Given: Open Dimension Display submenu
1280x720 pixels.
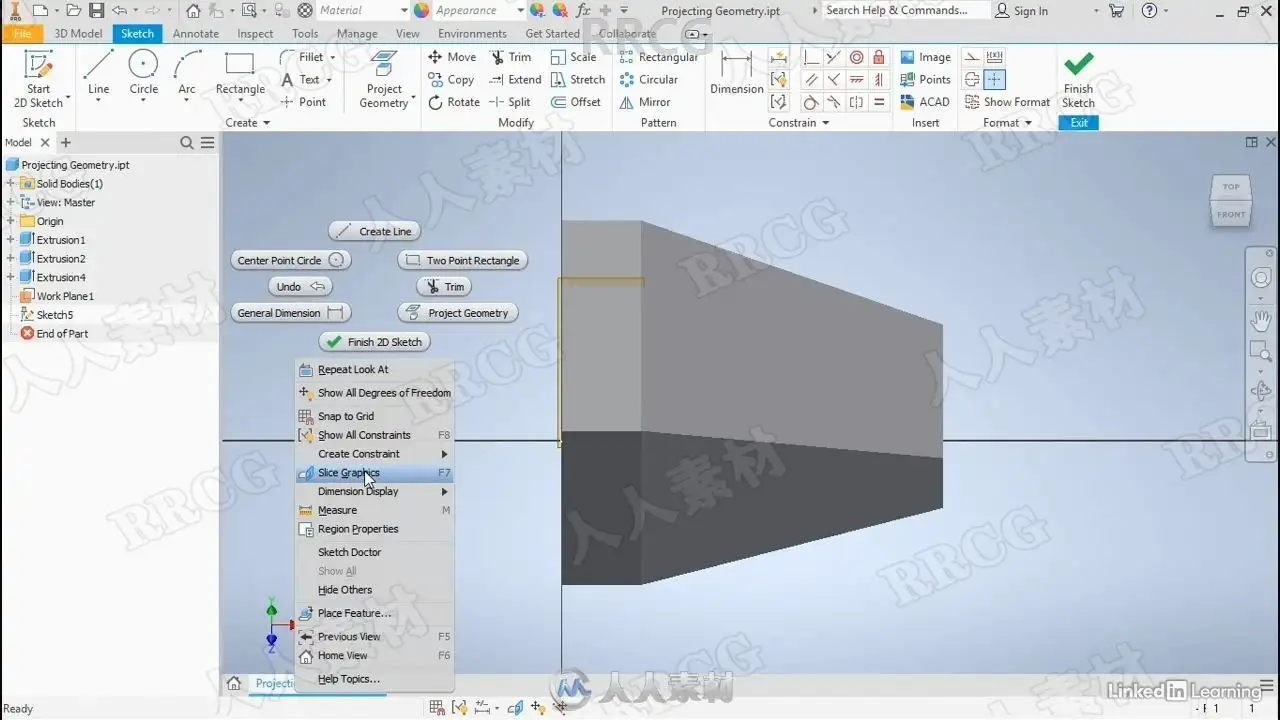Looking at the screenshot, I should click(x=375, y=492).
